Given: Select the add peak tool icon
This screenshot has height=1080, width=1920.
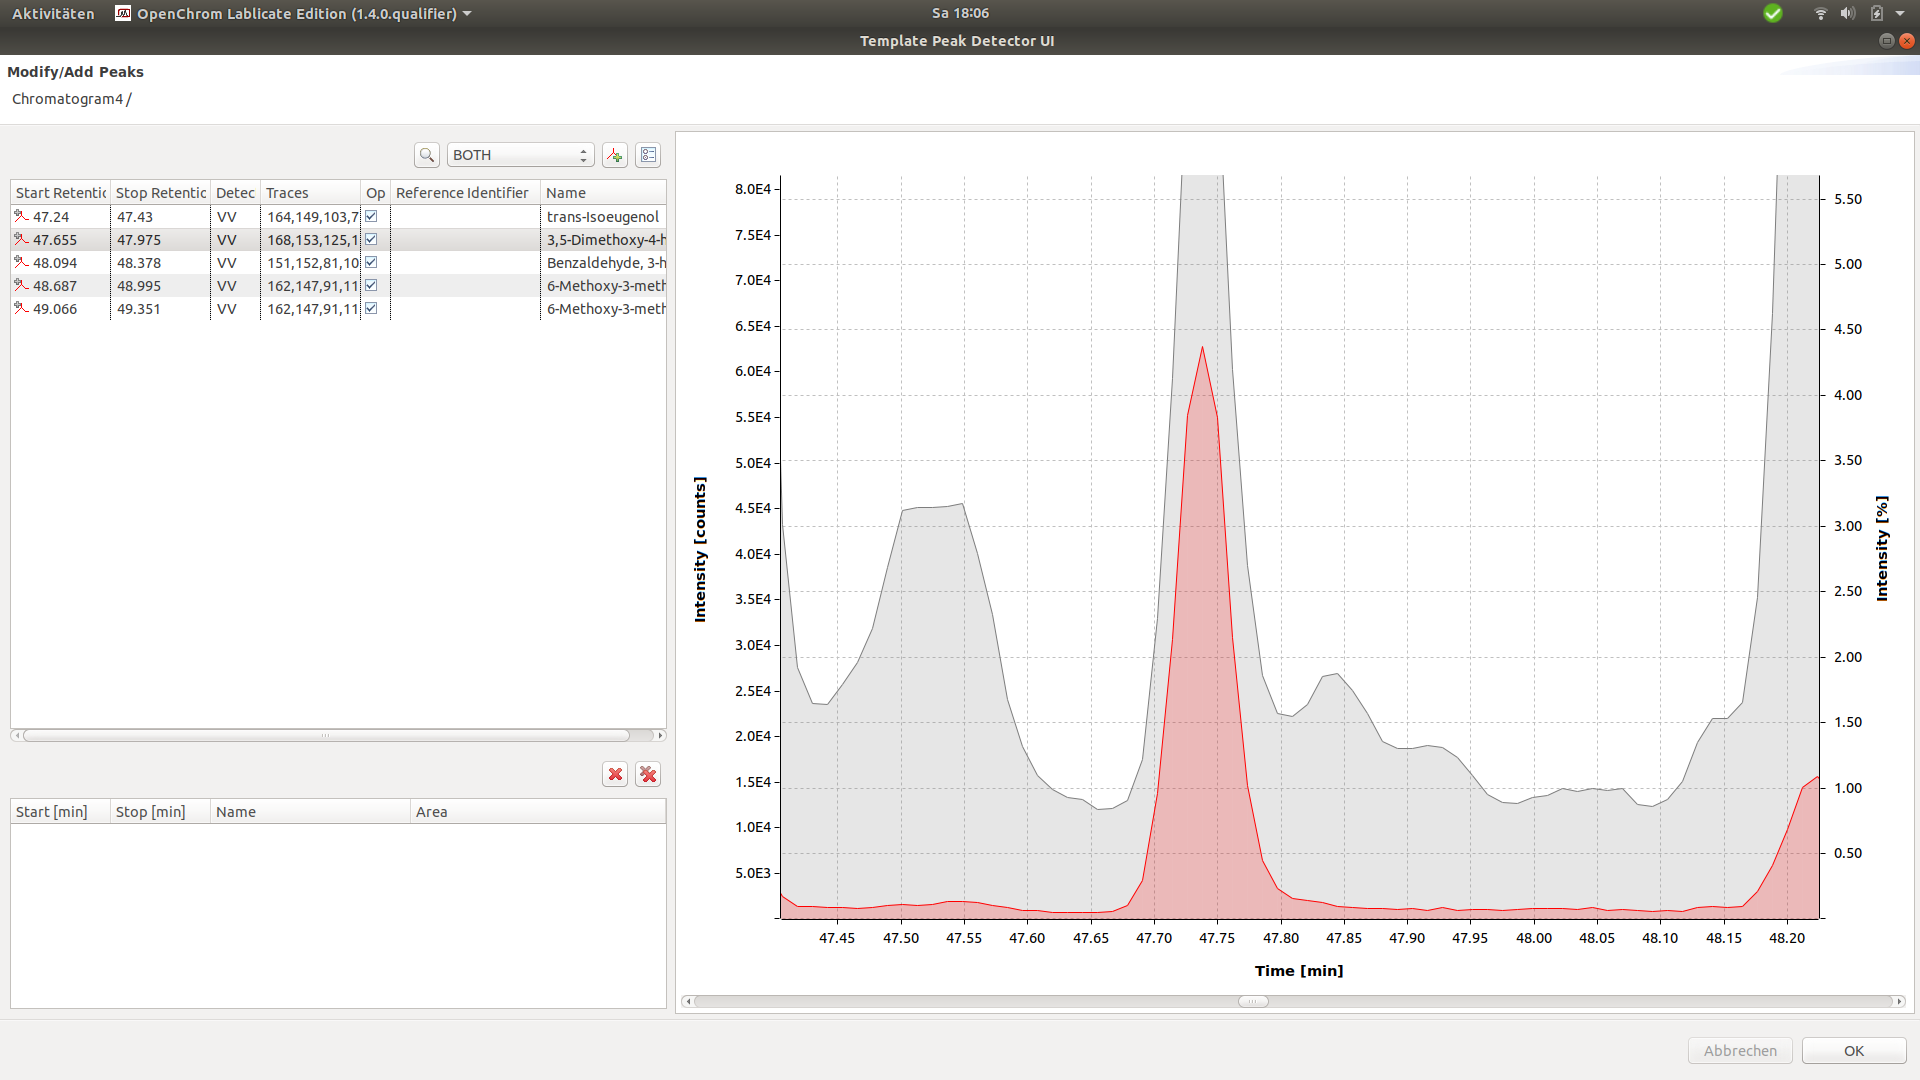Looking at the screenshot, I should click(x=614, y=155).
